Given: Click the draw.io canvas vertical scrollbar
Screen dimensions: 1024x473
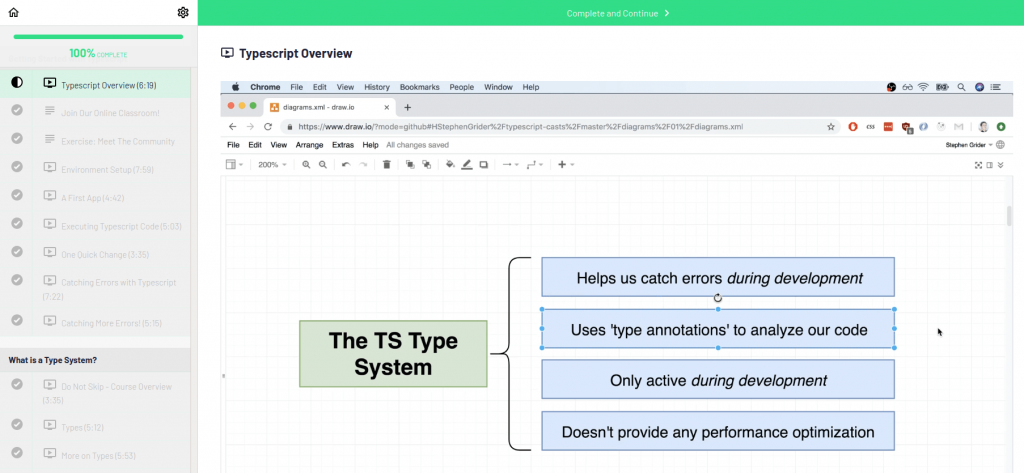Looking at the screenshot, I should 1009,216.
